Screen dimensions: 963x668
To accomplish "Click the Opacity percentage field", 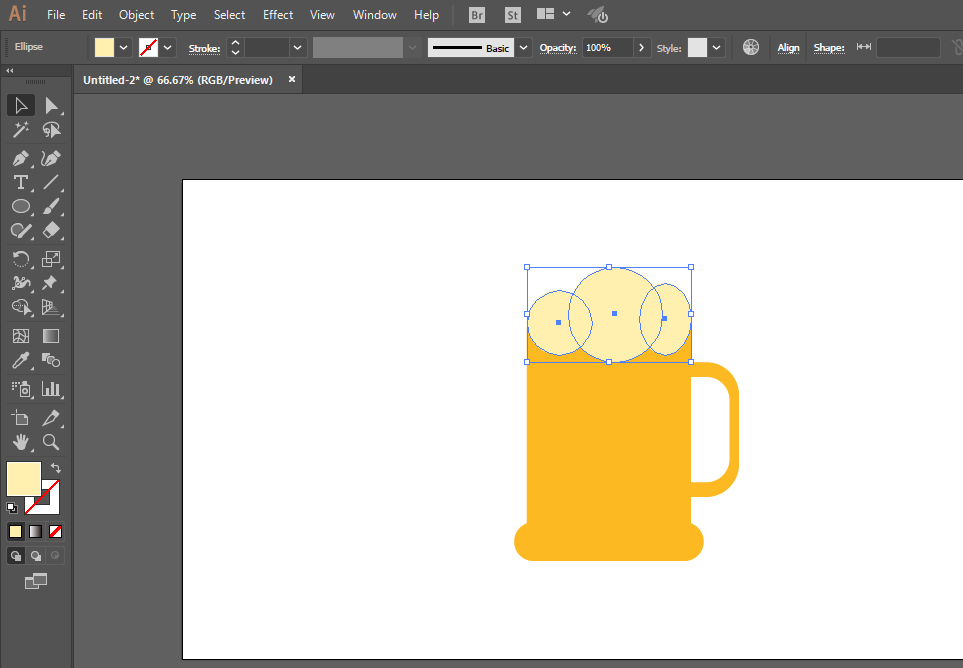I will click(607, 47).
